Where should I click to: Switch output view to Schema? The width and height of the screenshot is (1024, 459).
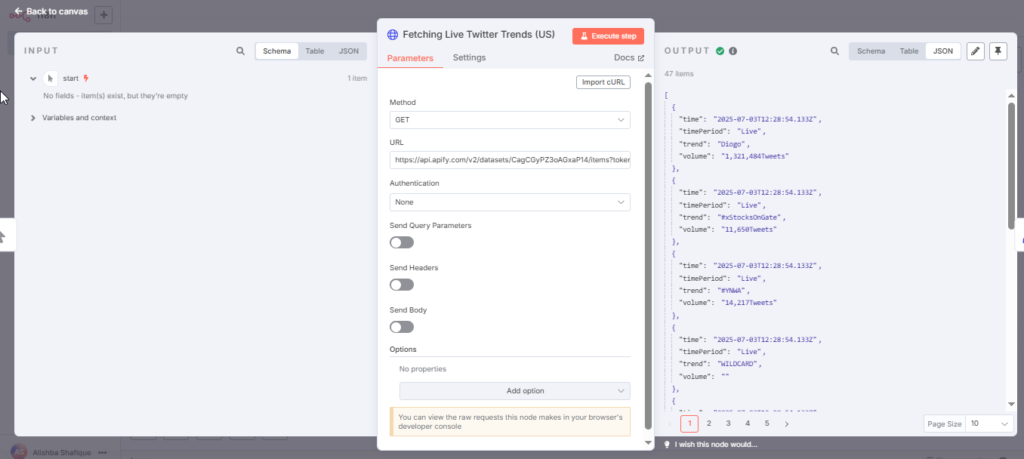point(871,51)
